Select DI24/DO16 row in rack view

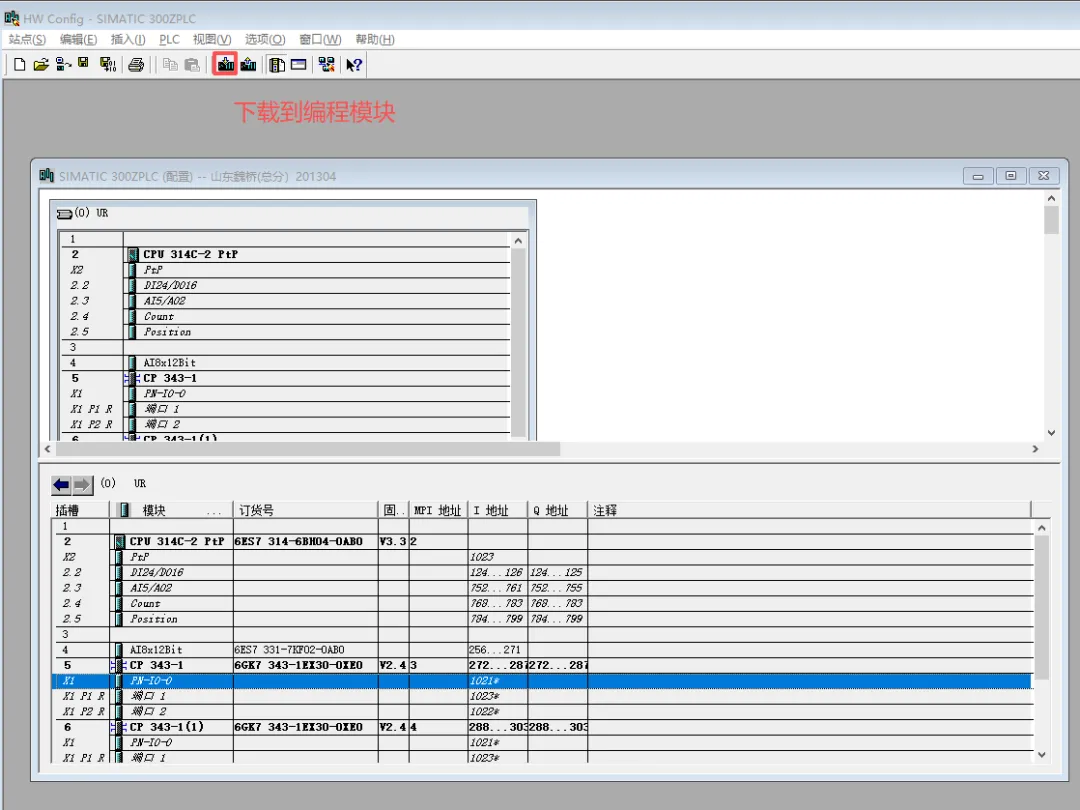pos(285,285)
